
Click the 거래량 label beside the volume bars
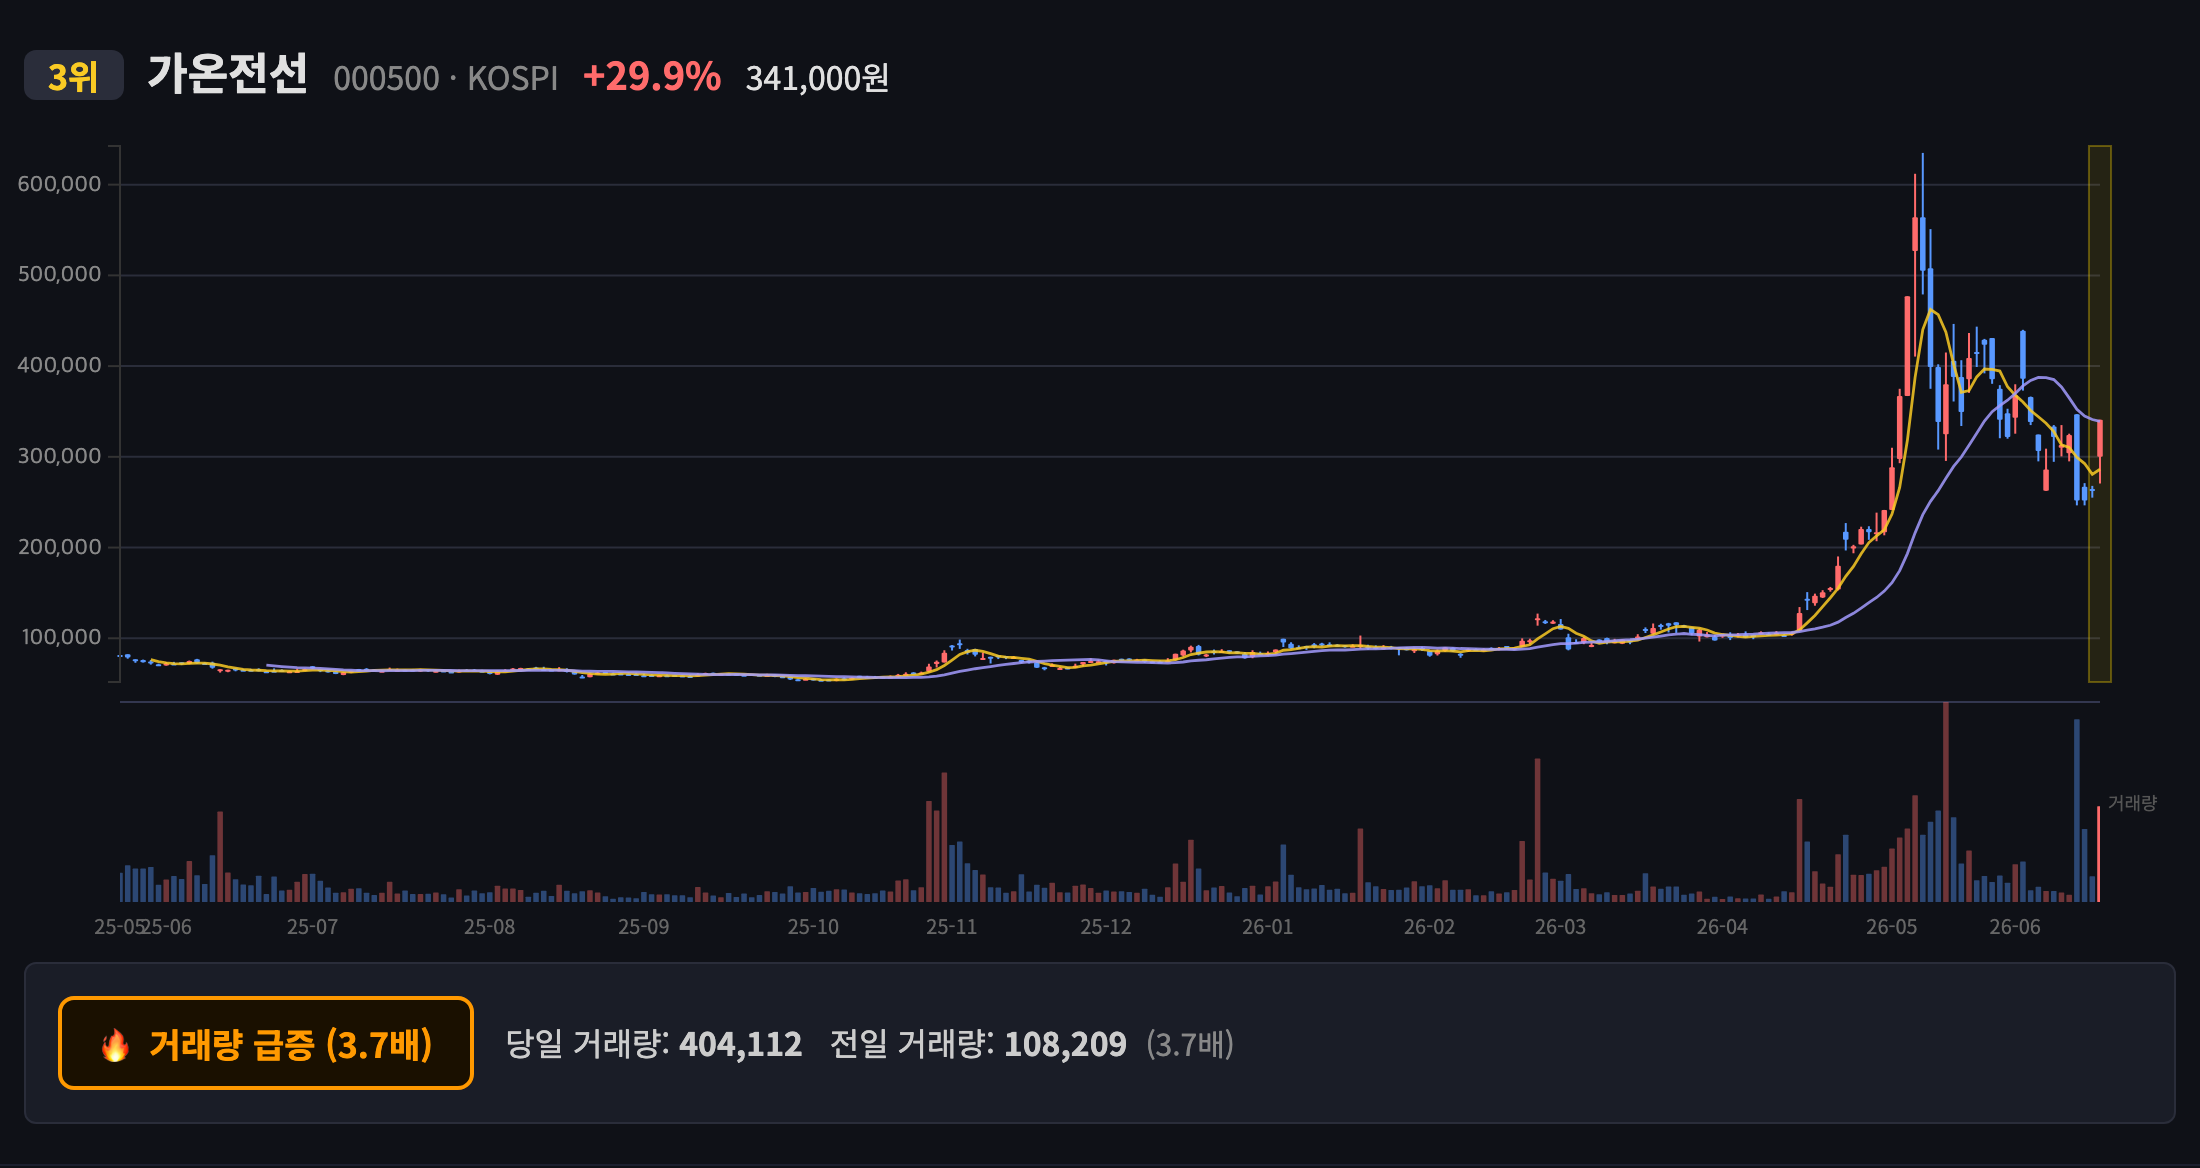point(2132,803)
